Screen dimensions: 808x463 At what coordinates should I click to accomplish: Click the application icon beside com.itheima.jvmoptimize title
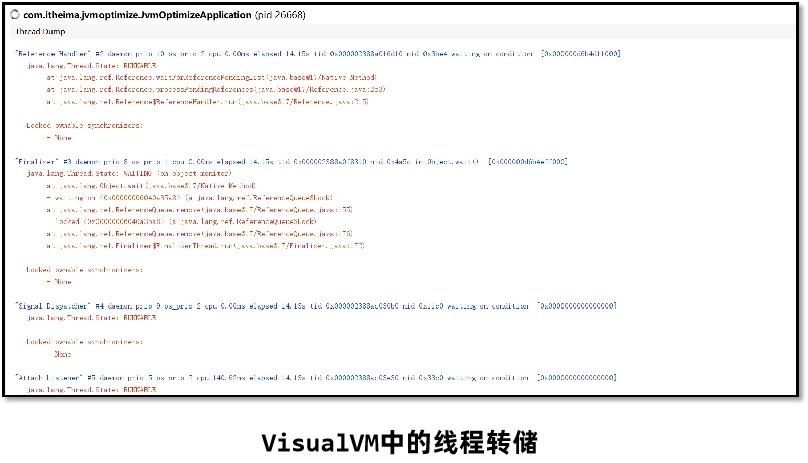point(15,14)
